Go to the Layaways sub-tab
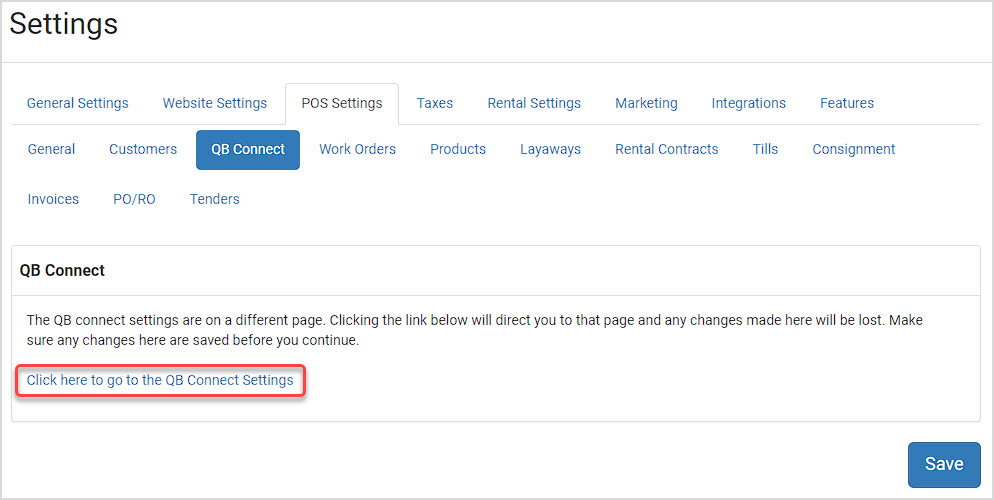994x500 pixels. point(550,149)
